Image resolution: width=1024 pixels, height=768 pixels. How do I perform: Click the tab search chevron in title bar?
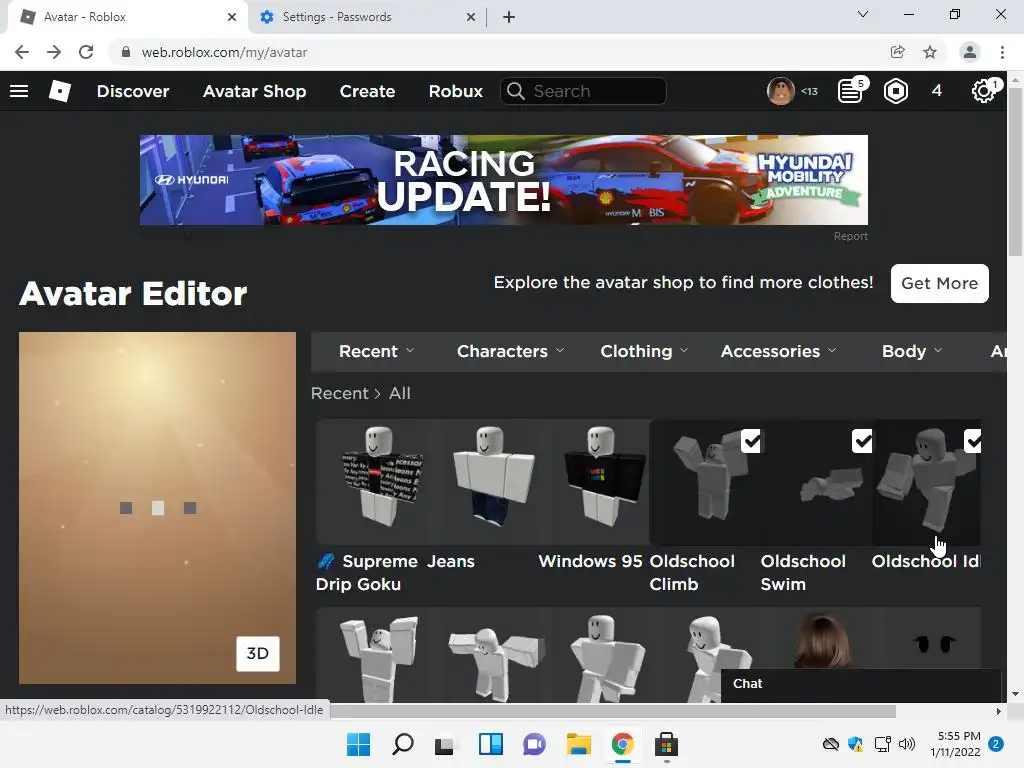coord(863,14)
